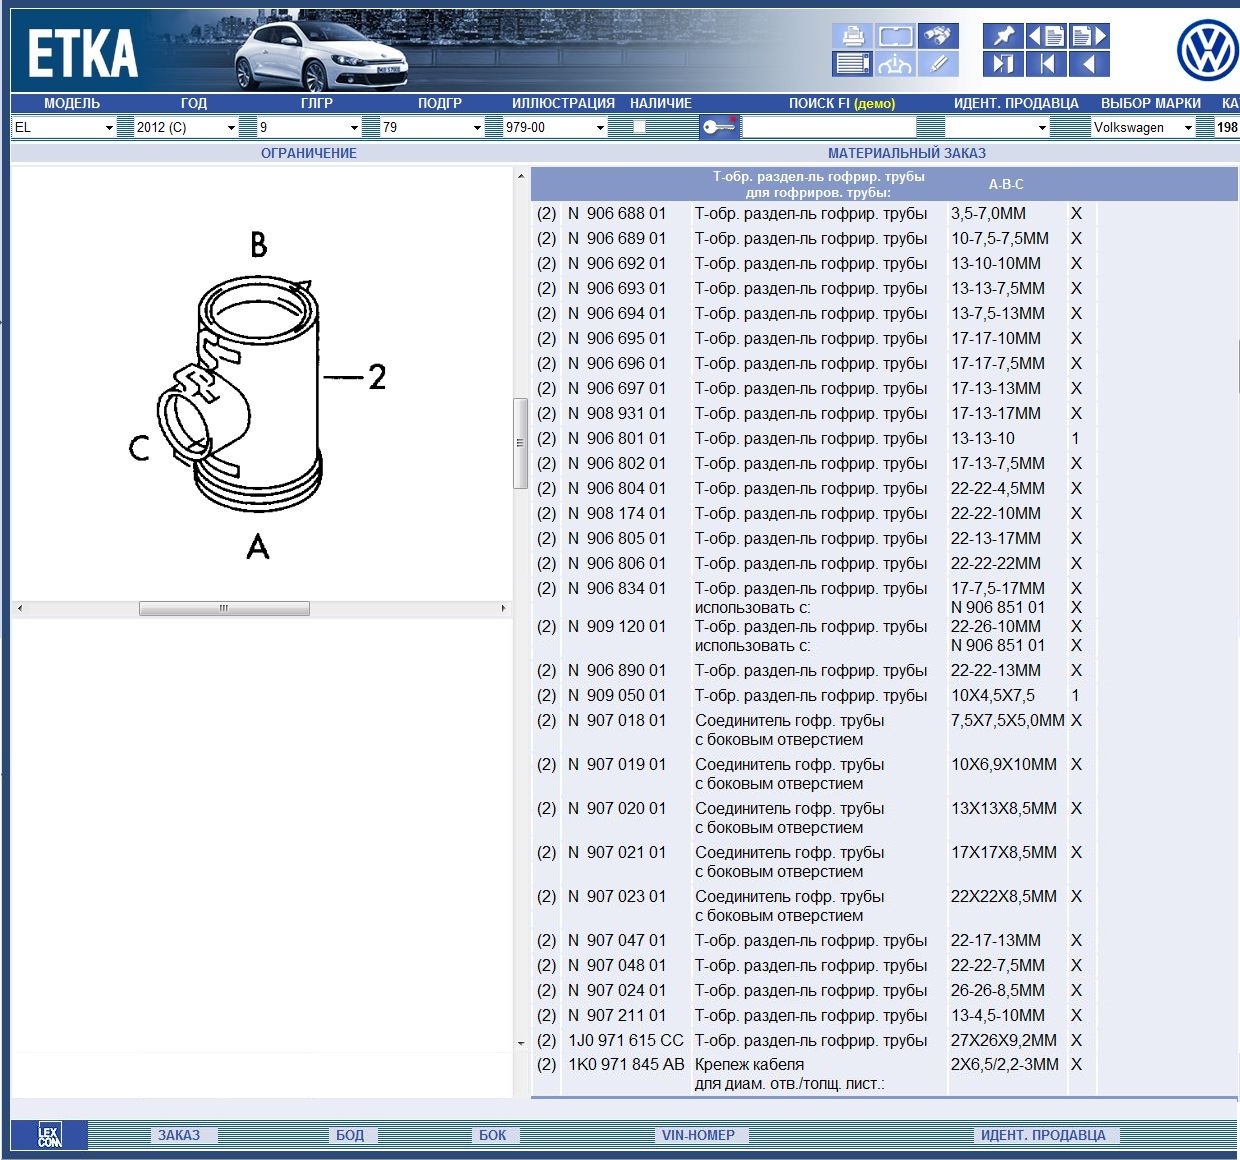Click the pushpin bookmark icon
The width and height of the screenshot is (1240, 1160).
tap(1002, 37)
